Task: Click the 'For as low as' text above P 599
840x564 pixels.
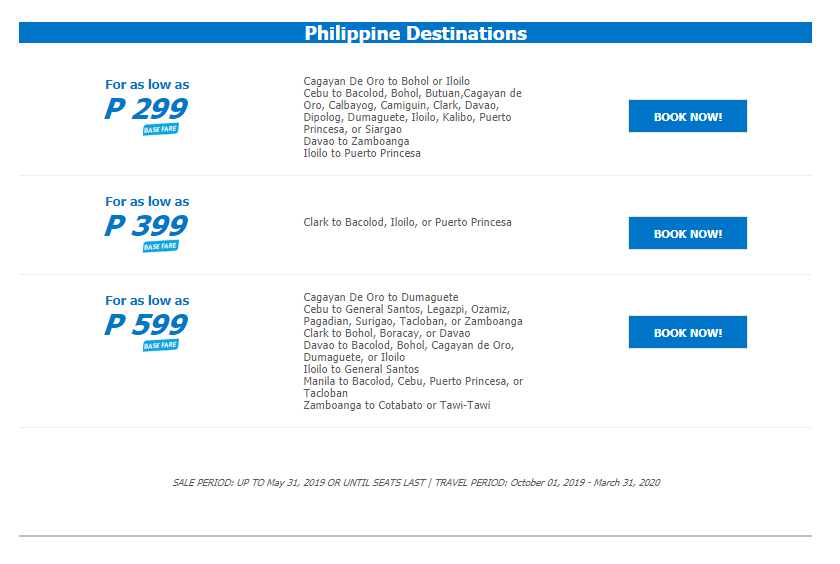Action: pyautogui.click(x=147, y=300)
